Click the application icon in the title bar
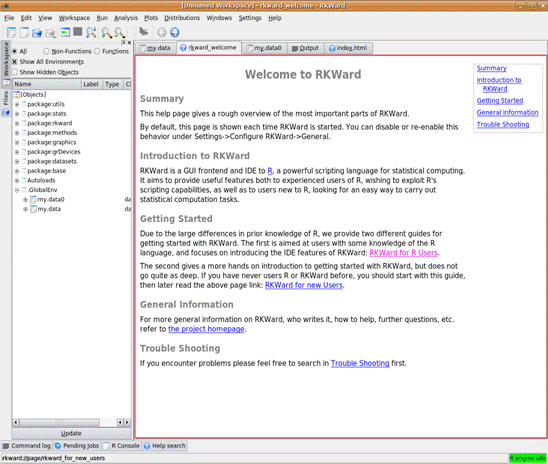548x464 pixels. 5,6
